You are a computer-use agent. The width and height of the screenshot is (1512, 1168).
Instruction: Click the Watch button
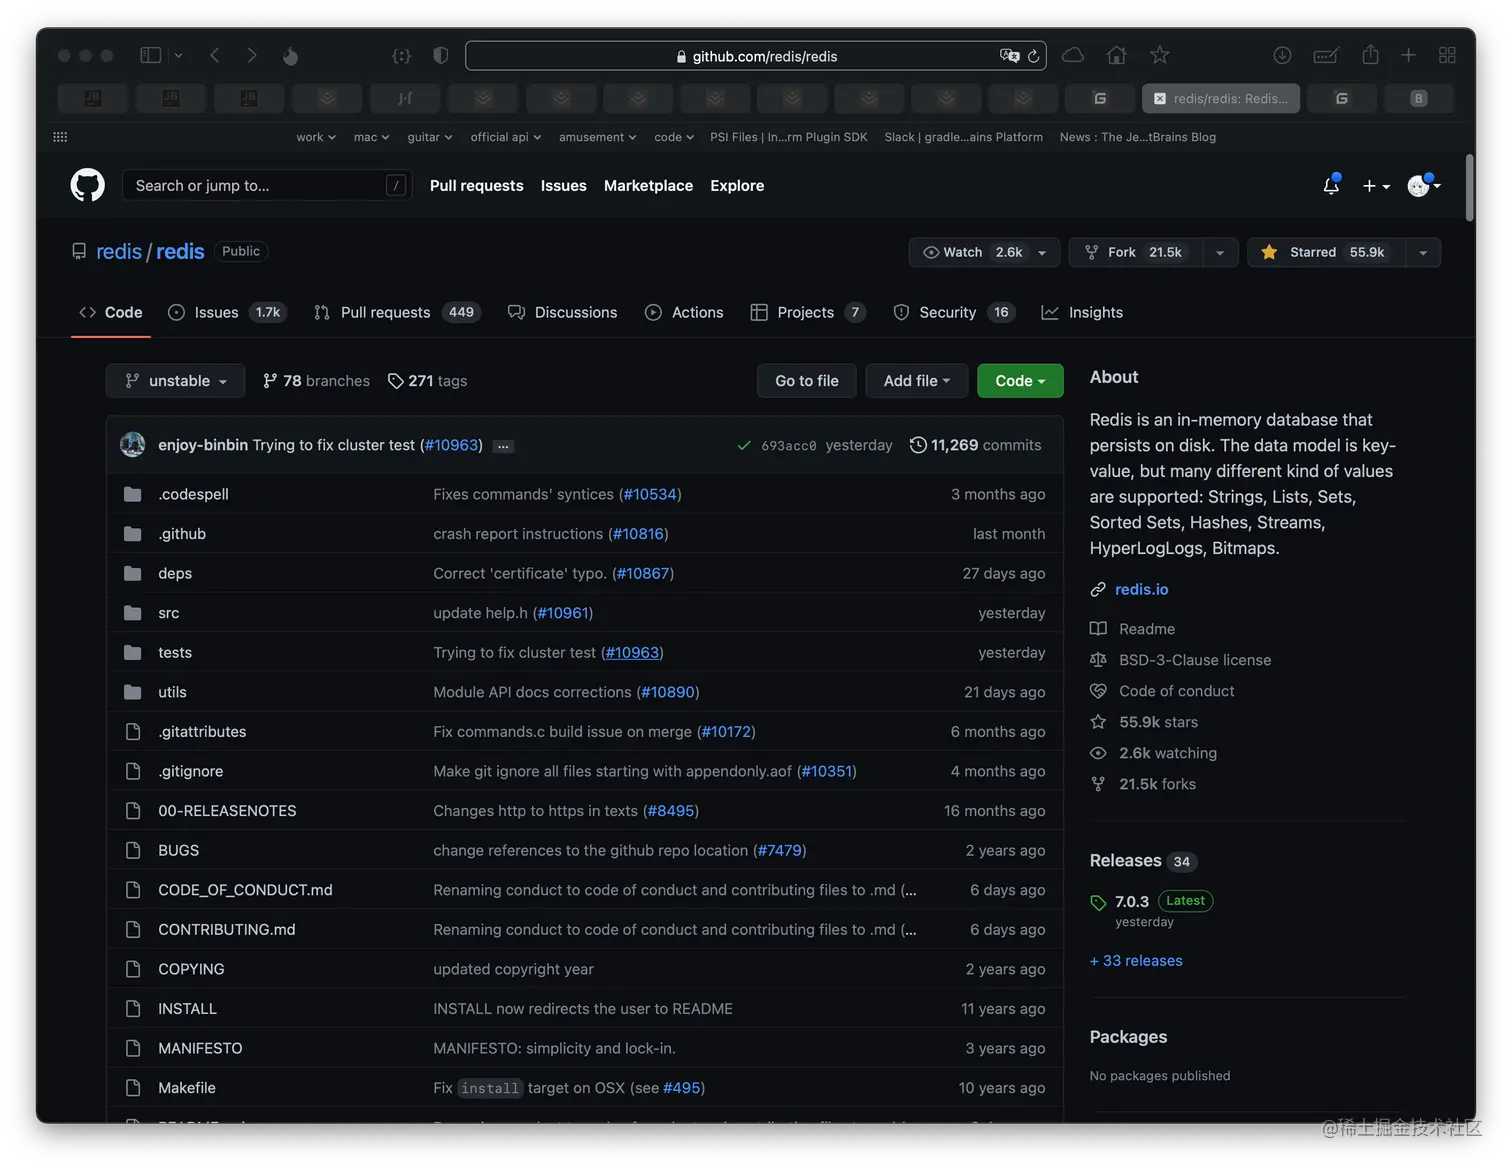pyautogui.click(x=966, y=252)
